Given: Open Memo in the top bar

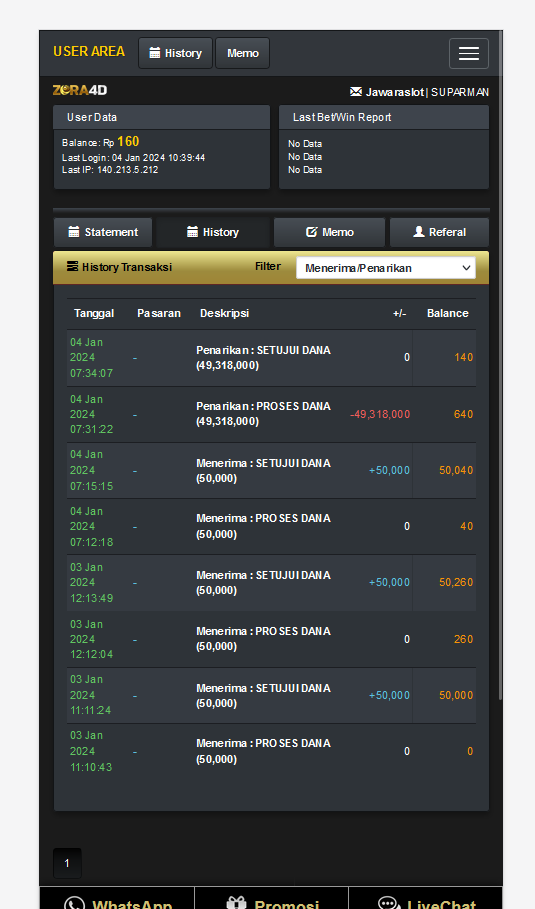Looking at the screenshot, I should (x=242, y=53).
